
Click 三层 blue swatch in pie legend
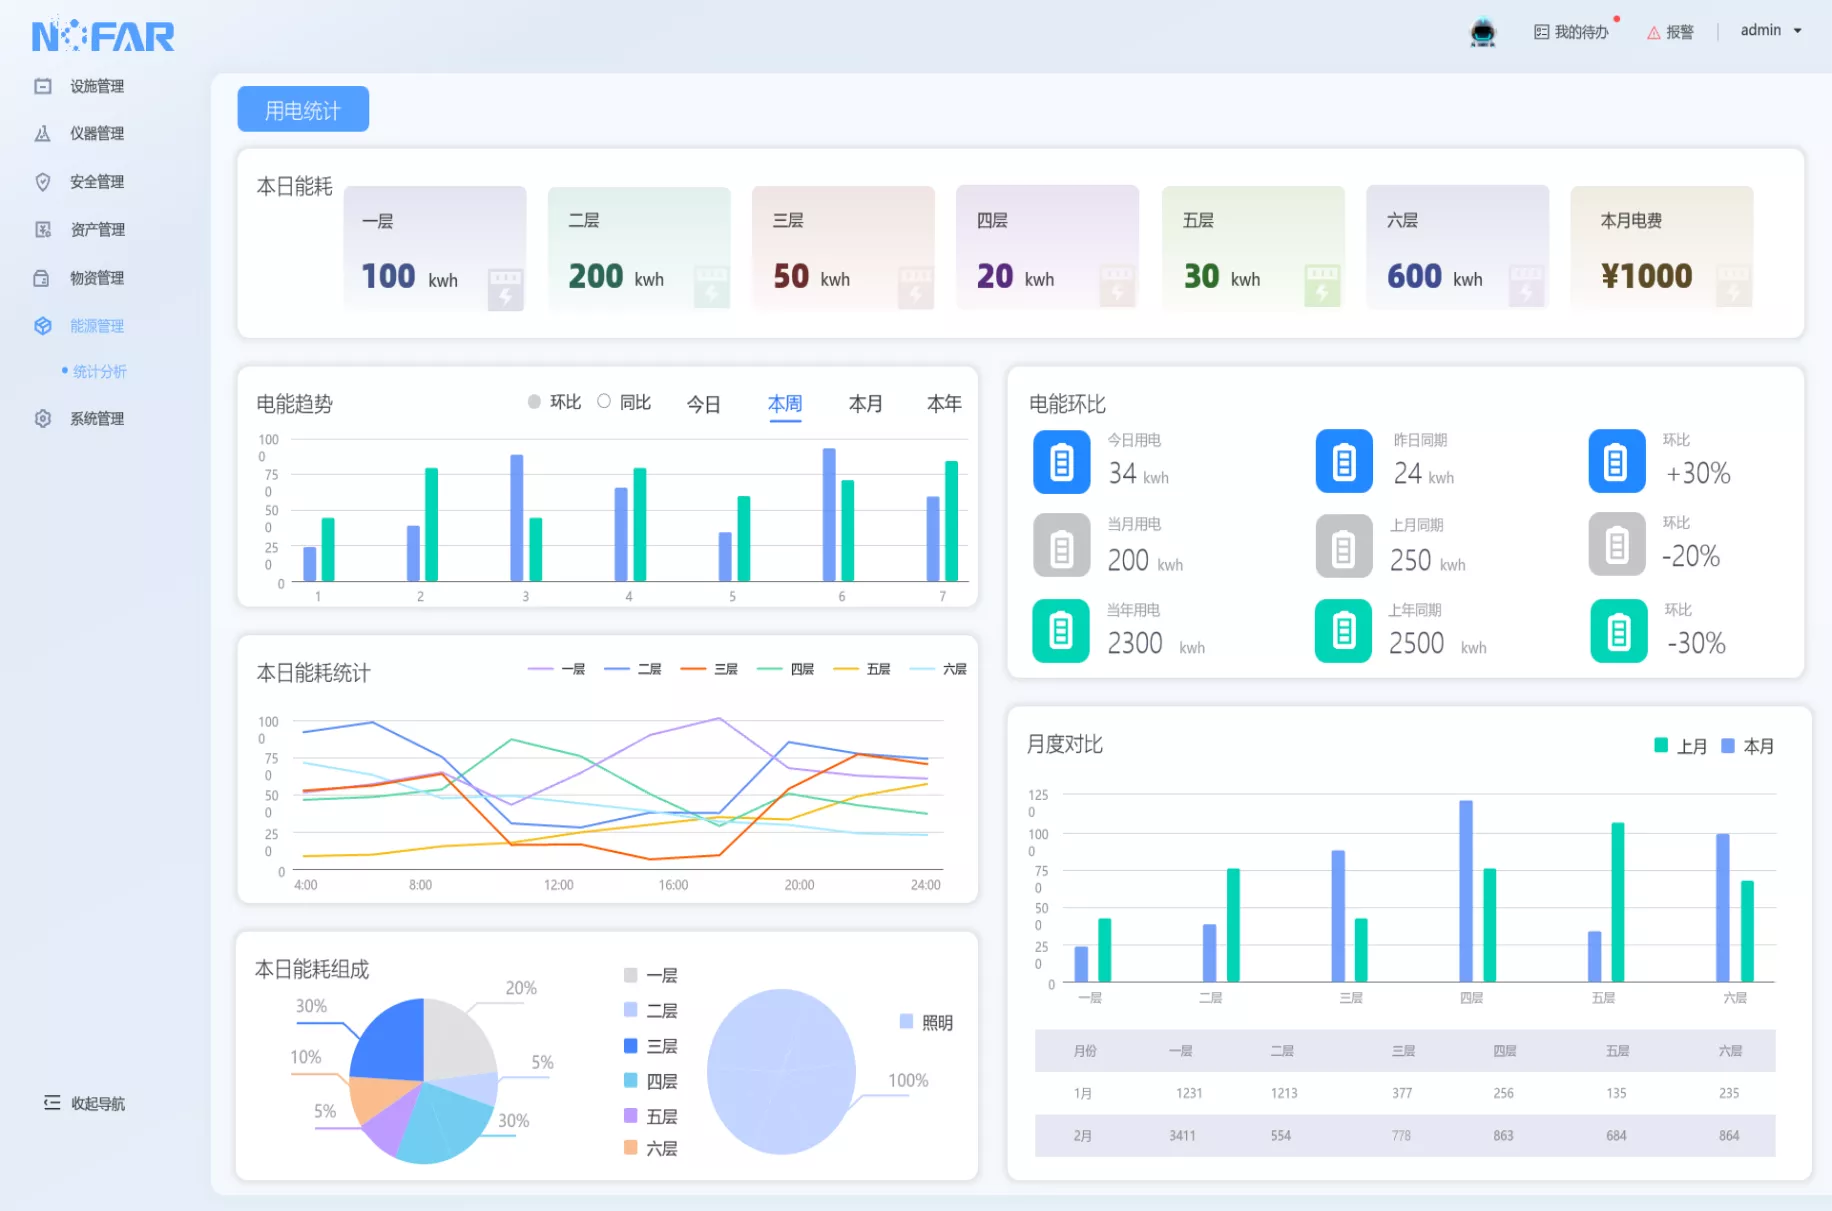pos(630,1046)
